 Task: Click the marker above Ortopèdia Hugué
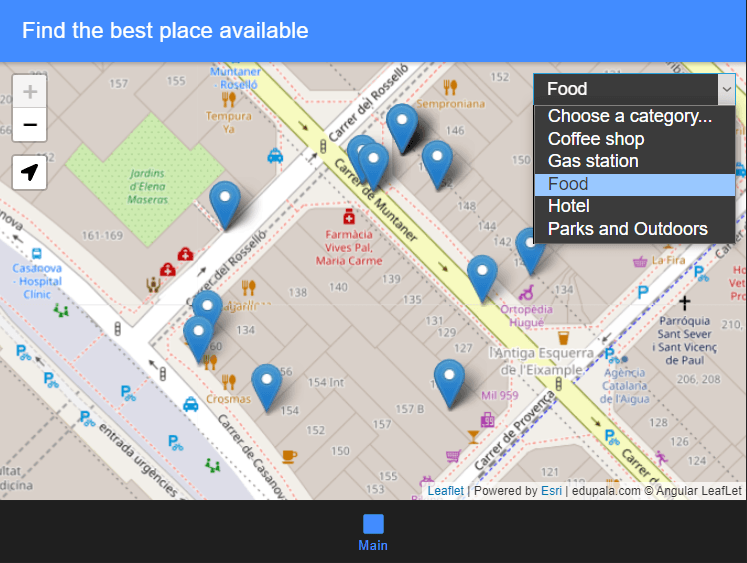[x=482, y=278]
